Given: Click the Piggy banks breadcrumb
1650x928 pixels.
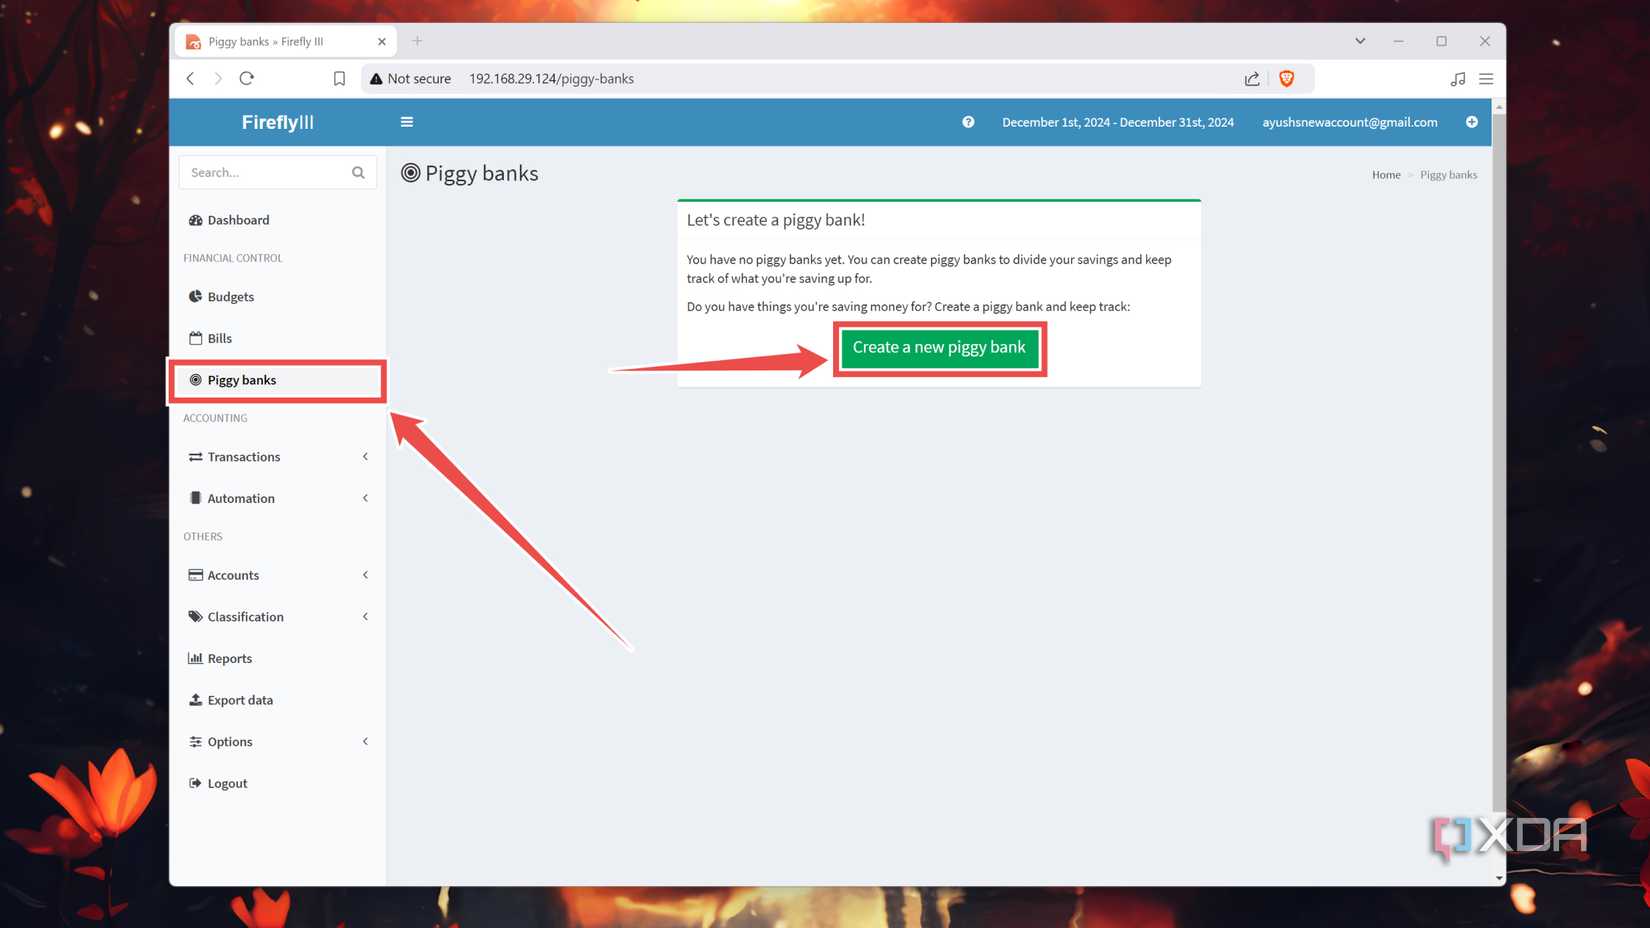Looking at the screenshot, I should tap(1448, 175).
